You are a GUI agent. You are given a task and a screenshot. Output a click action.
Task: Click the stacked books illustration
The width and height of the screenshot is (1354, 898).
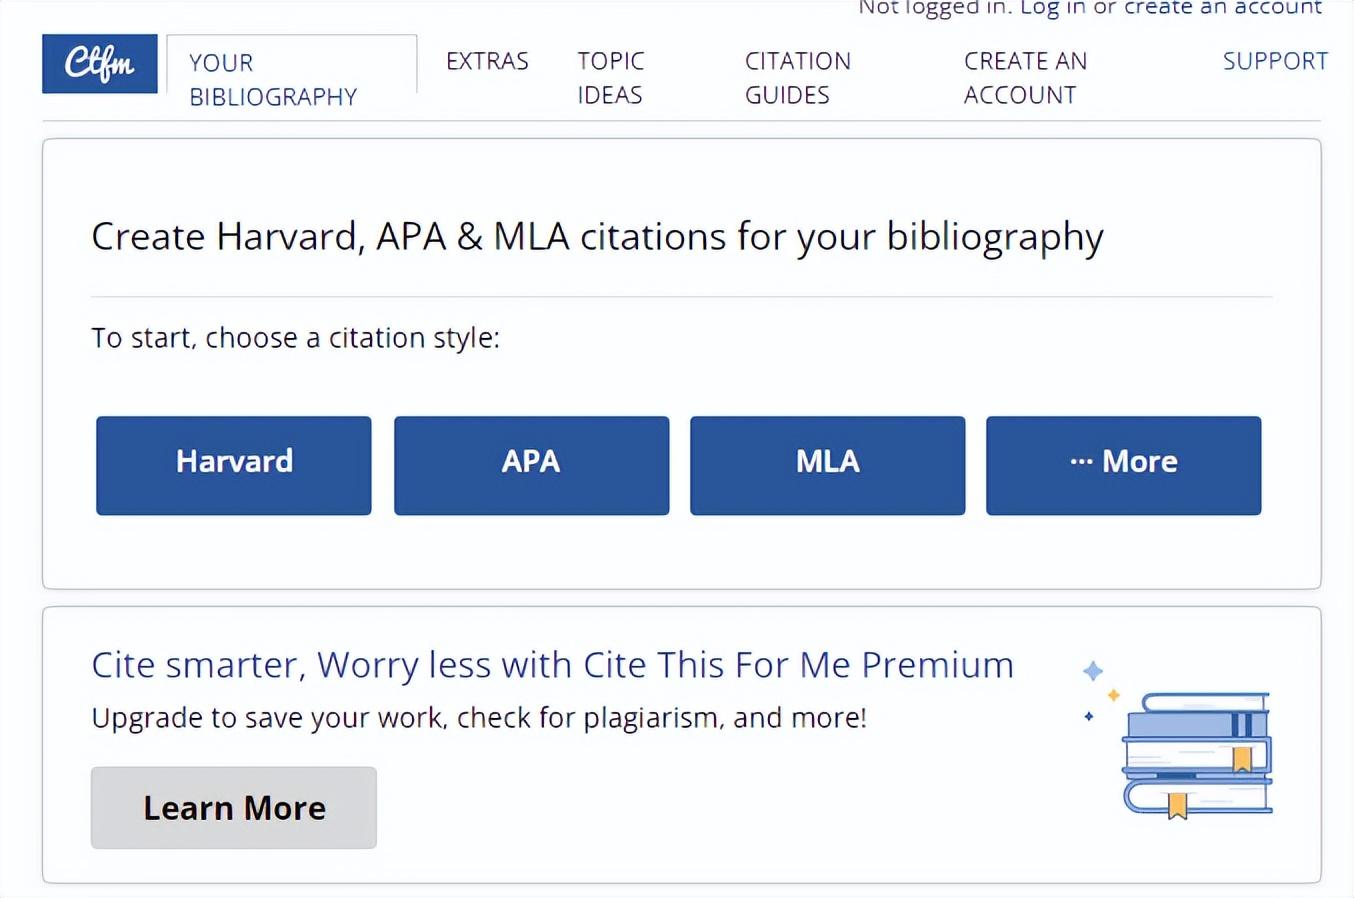pos(1197,755)
